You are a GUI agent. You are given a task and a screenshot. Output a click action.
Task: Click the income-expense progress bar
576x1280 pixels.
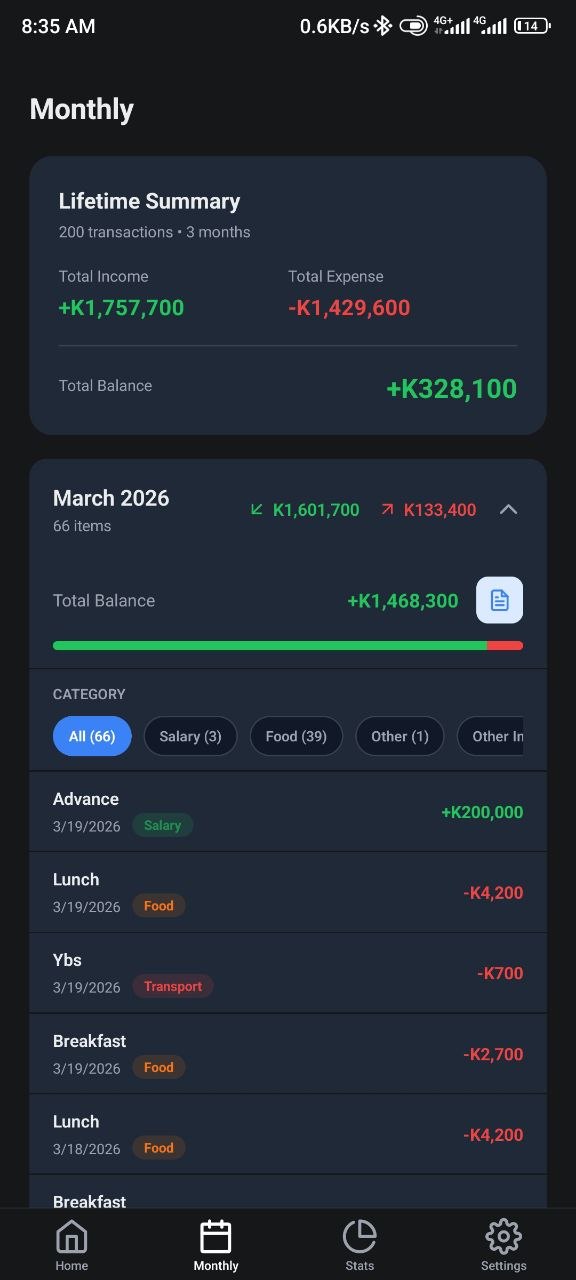(x=288, y=645)
